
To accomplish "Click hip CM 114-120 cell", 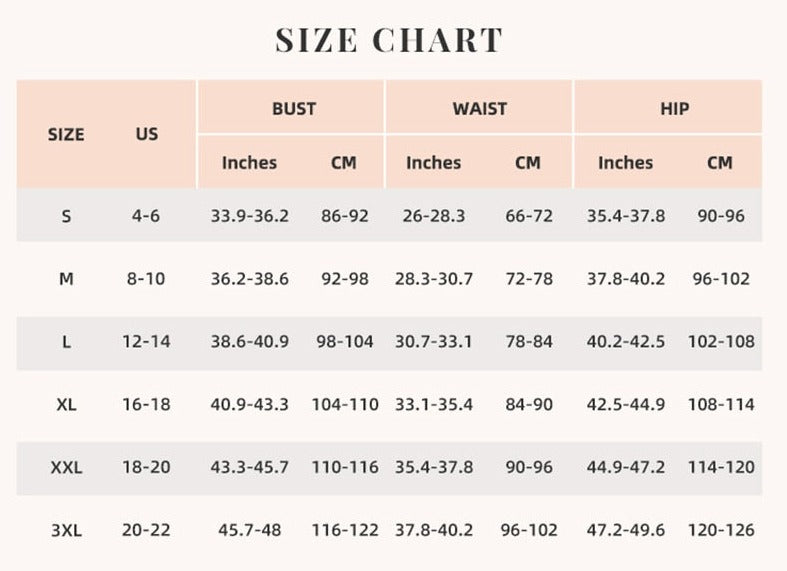I will click(721, 467).
